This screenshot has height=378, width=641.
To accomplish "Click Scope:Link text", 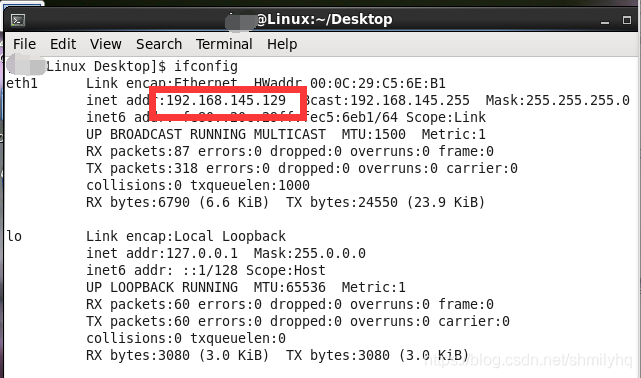I will point(446,117).
